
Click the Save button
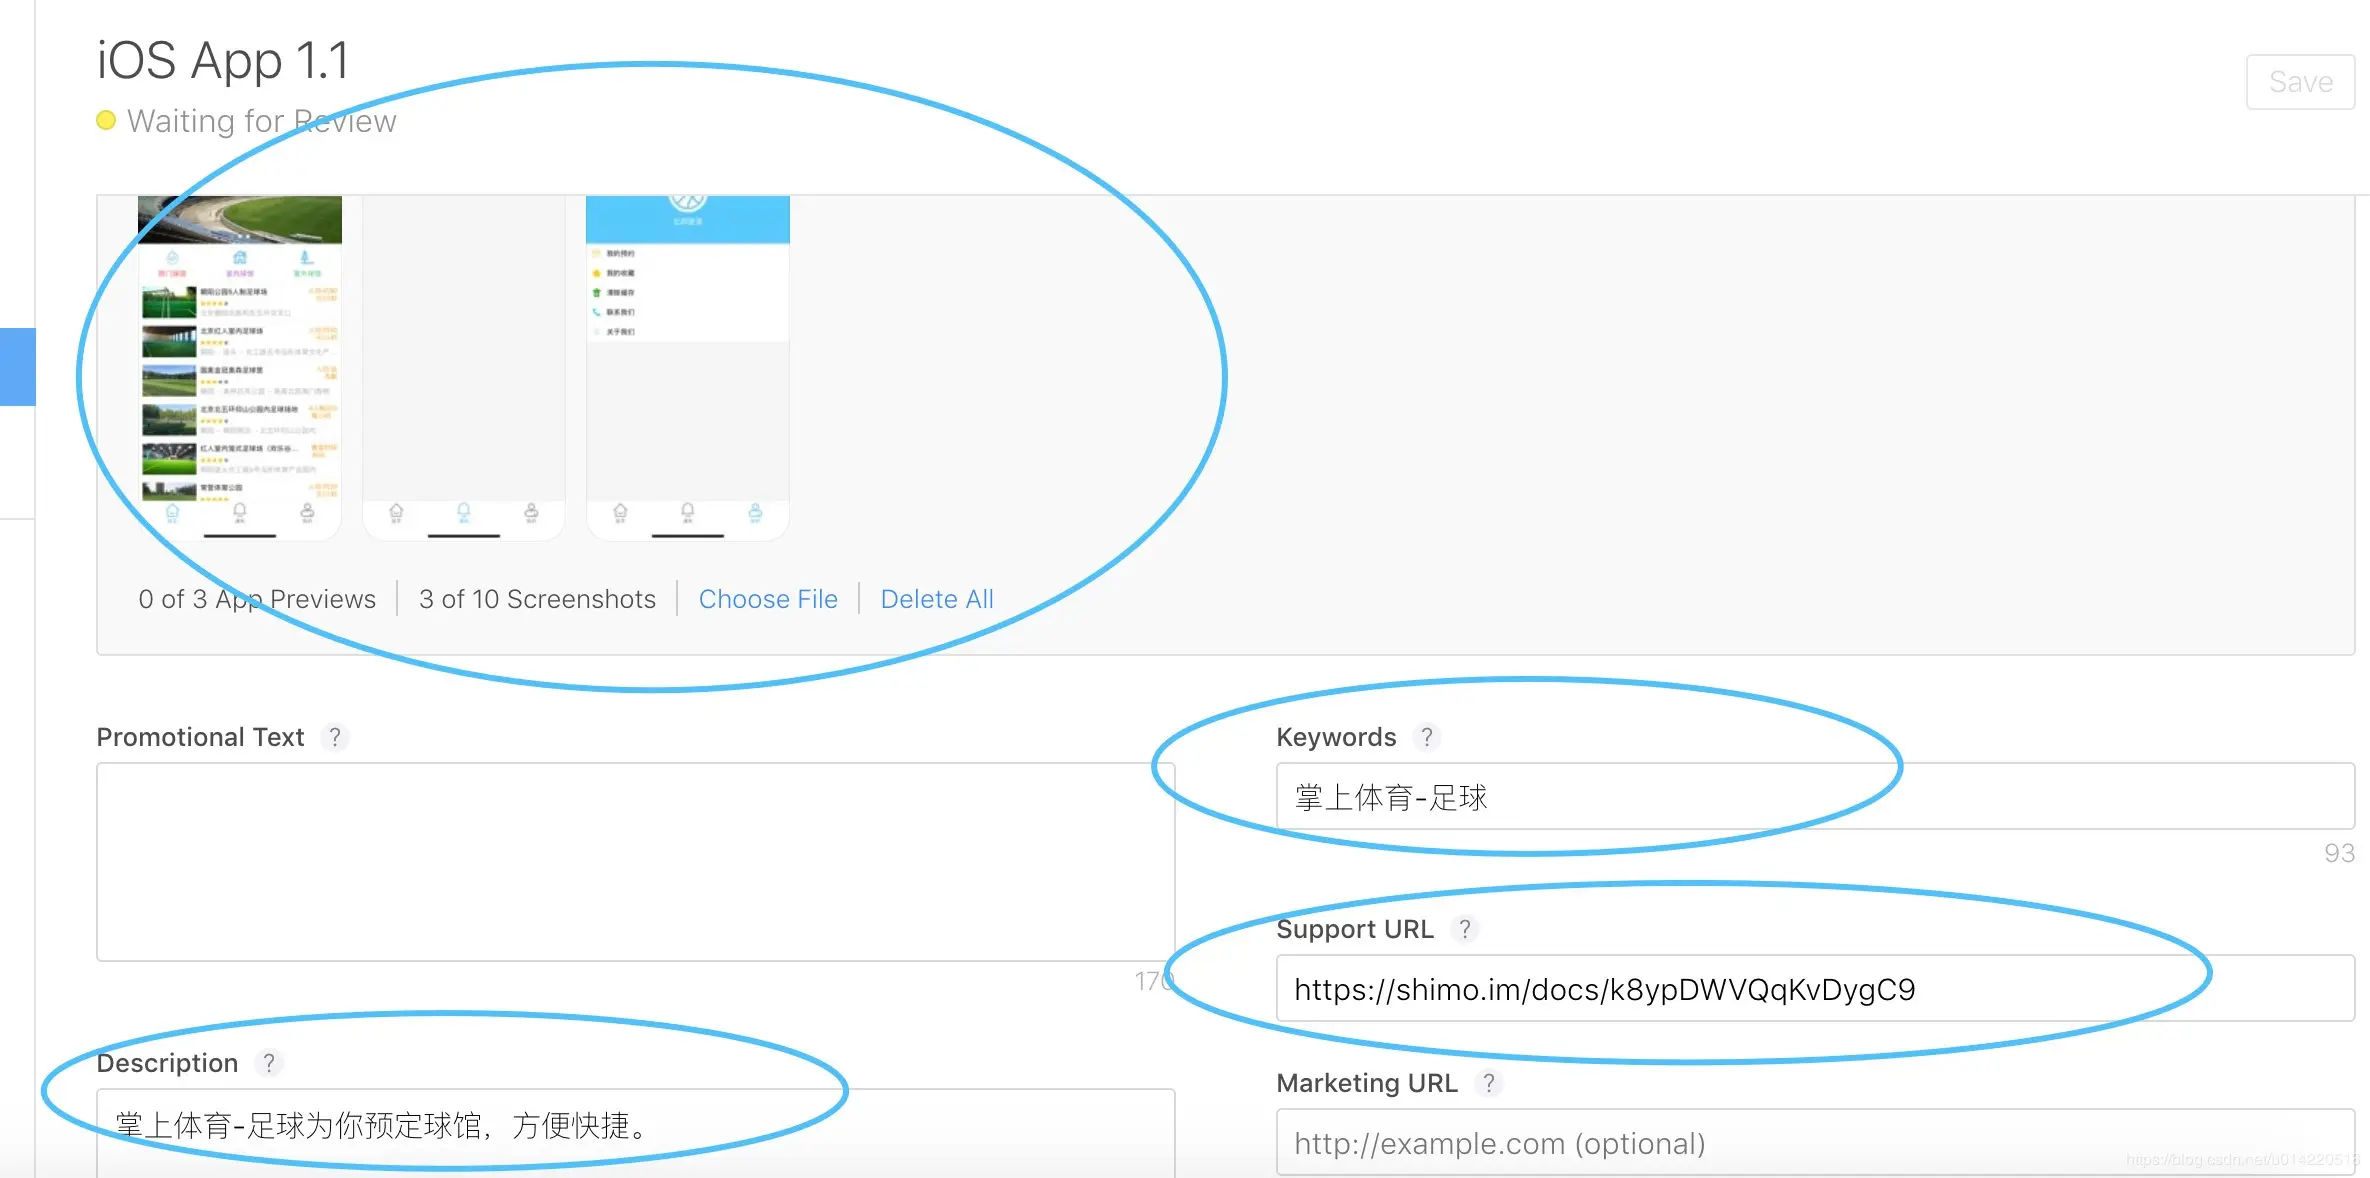click(2300, 82)
